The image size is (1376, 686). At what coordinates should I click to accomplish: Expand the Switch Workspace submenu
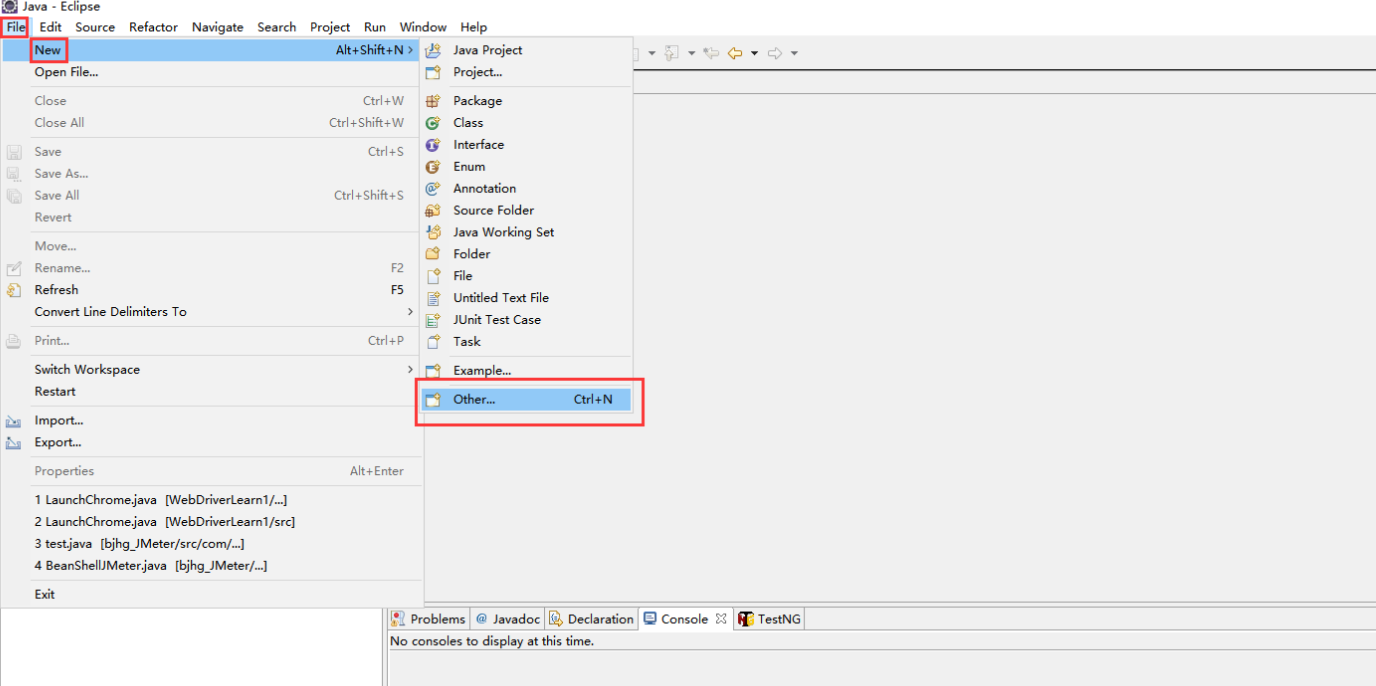pos(410,370)
